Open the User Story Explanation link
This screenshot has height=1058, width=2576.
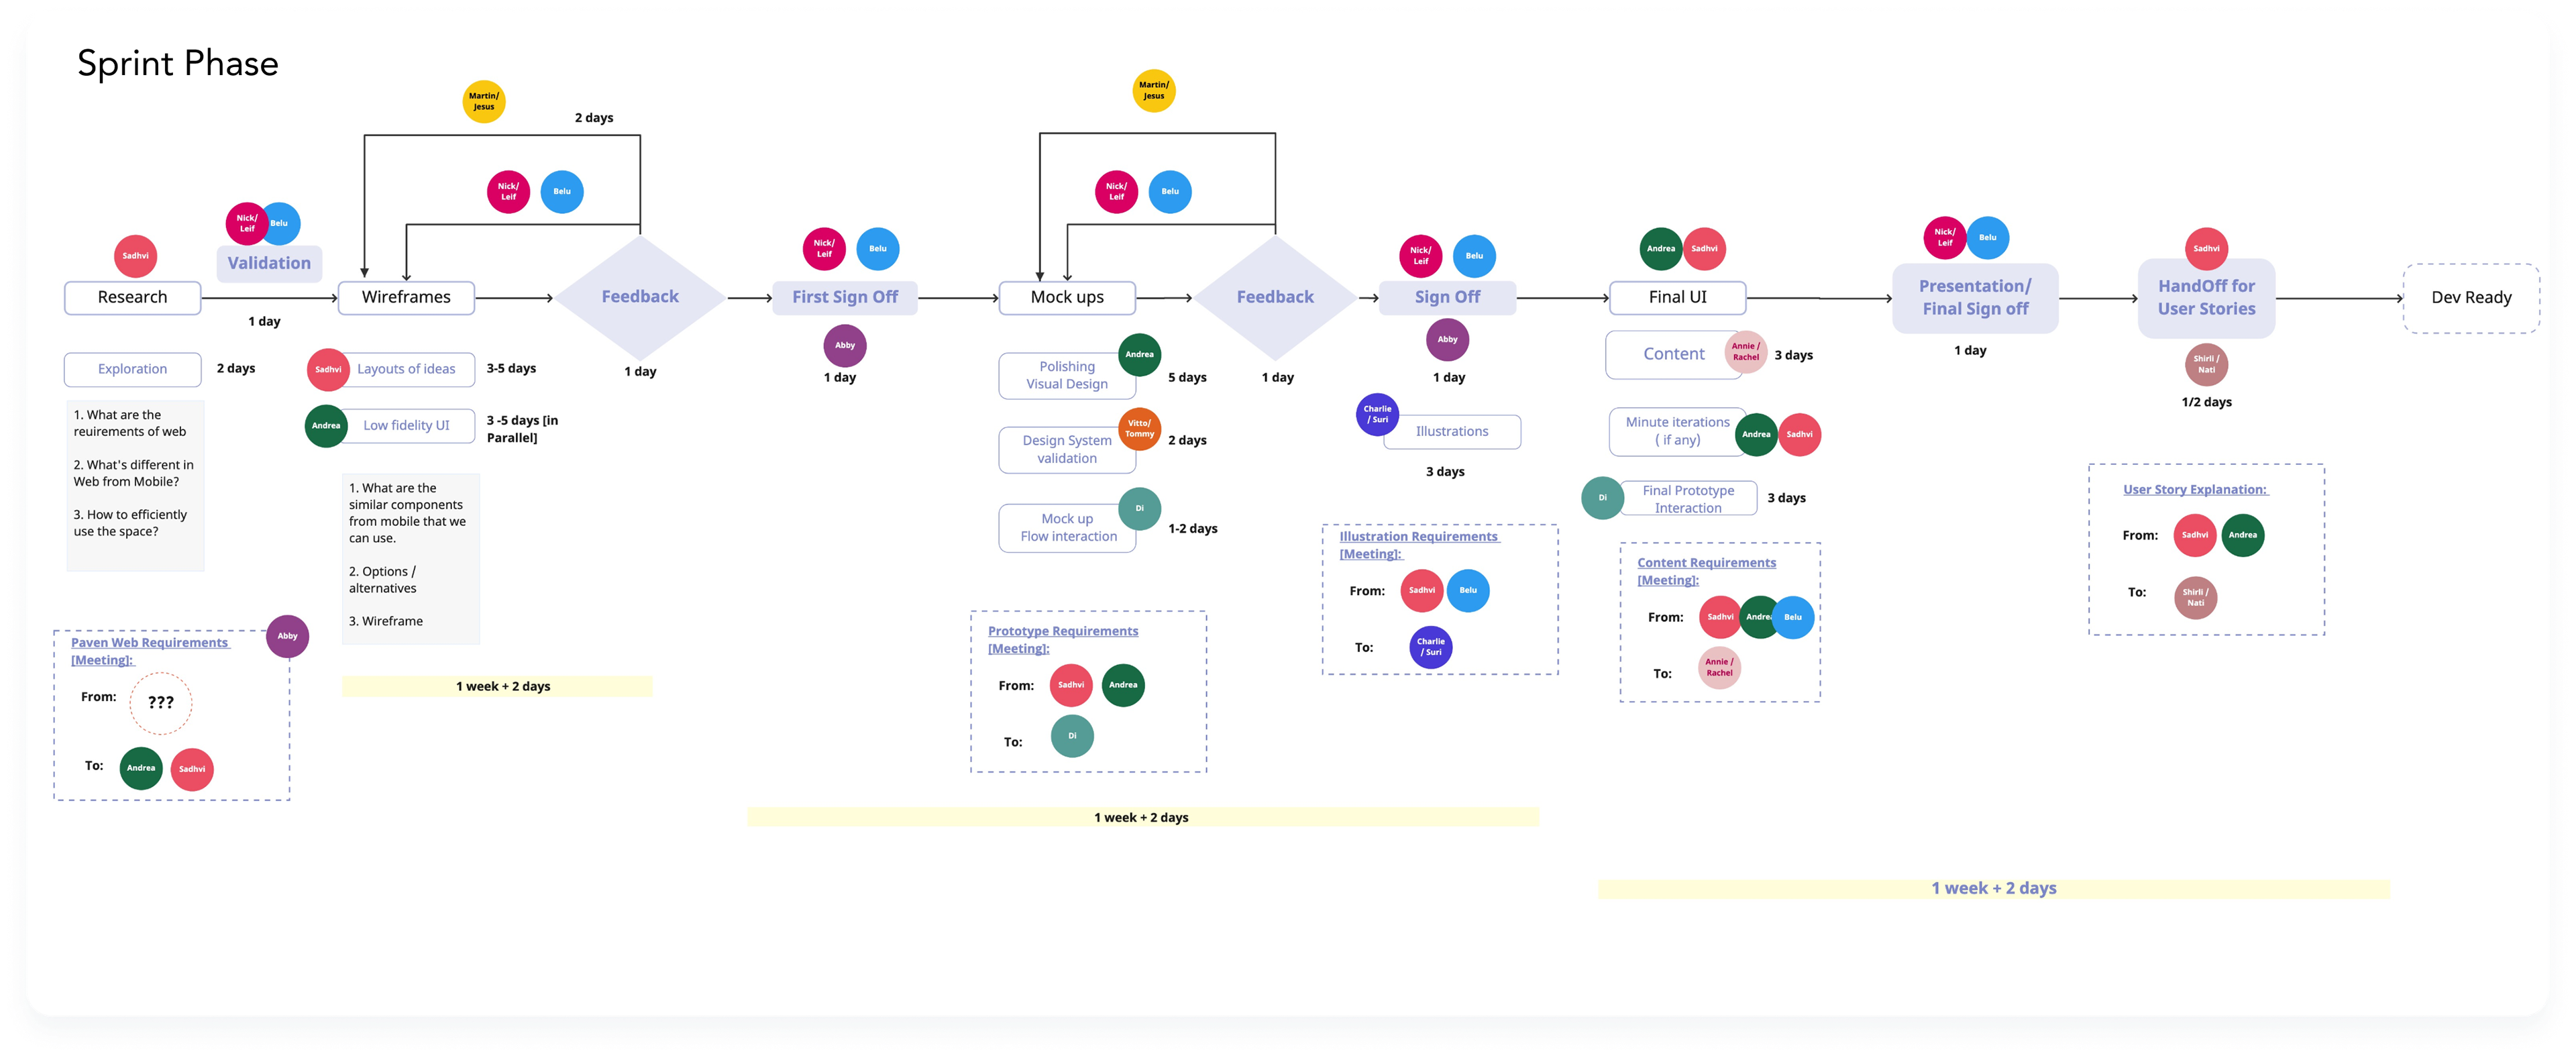tap(2195, 489)
